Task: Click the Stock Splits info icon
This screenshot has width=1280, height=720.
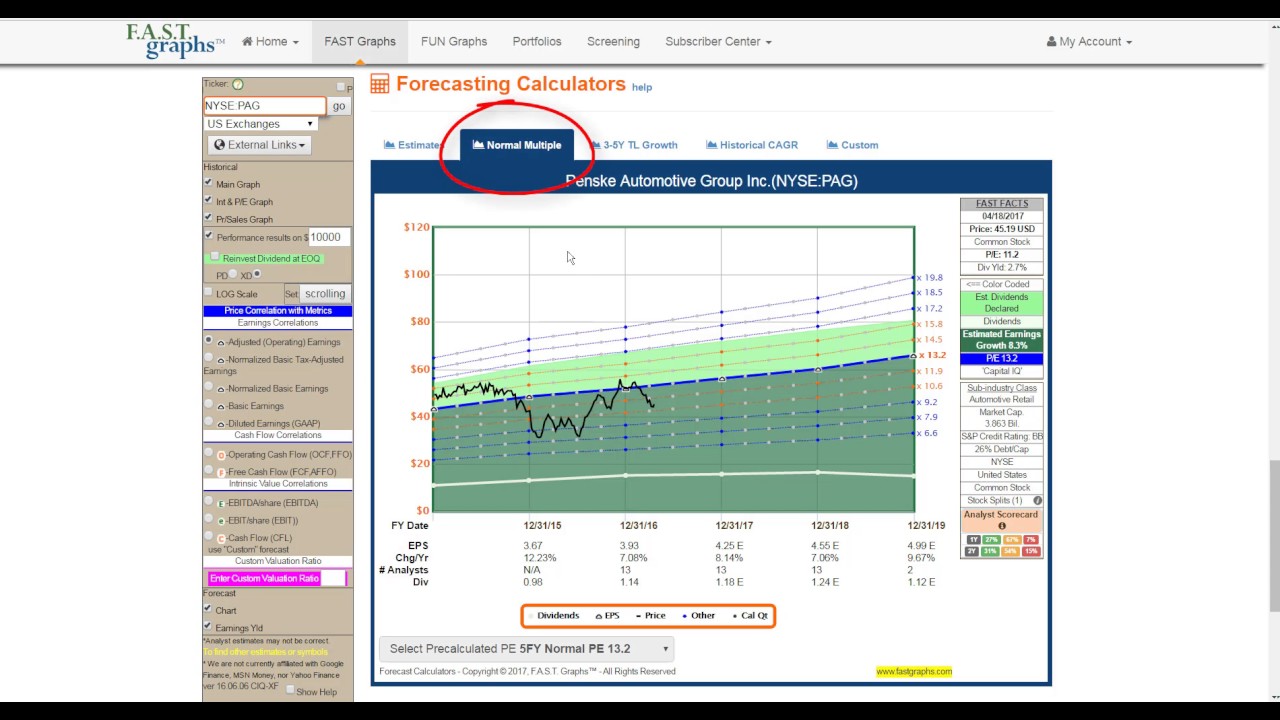Action: [1037, 500]
